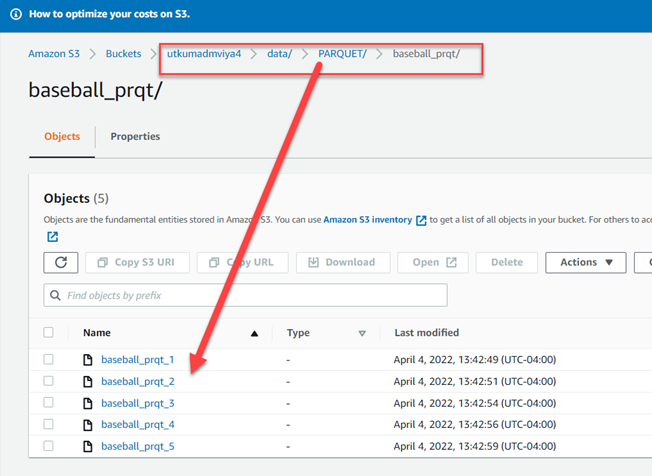Click the Copy S3 URI button
This screenshot has width=652, height=476.
point(137,262)
